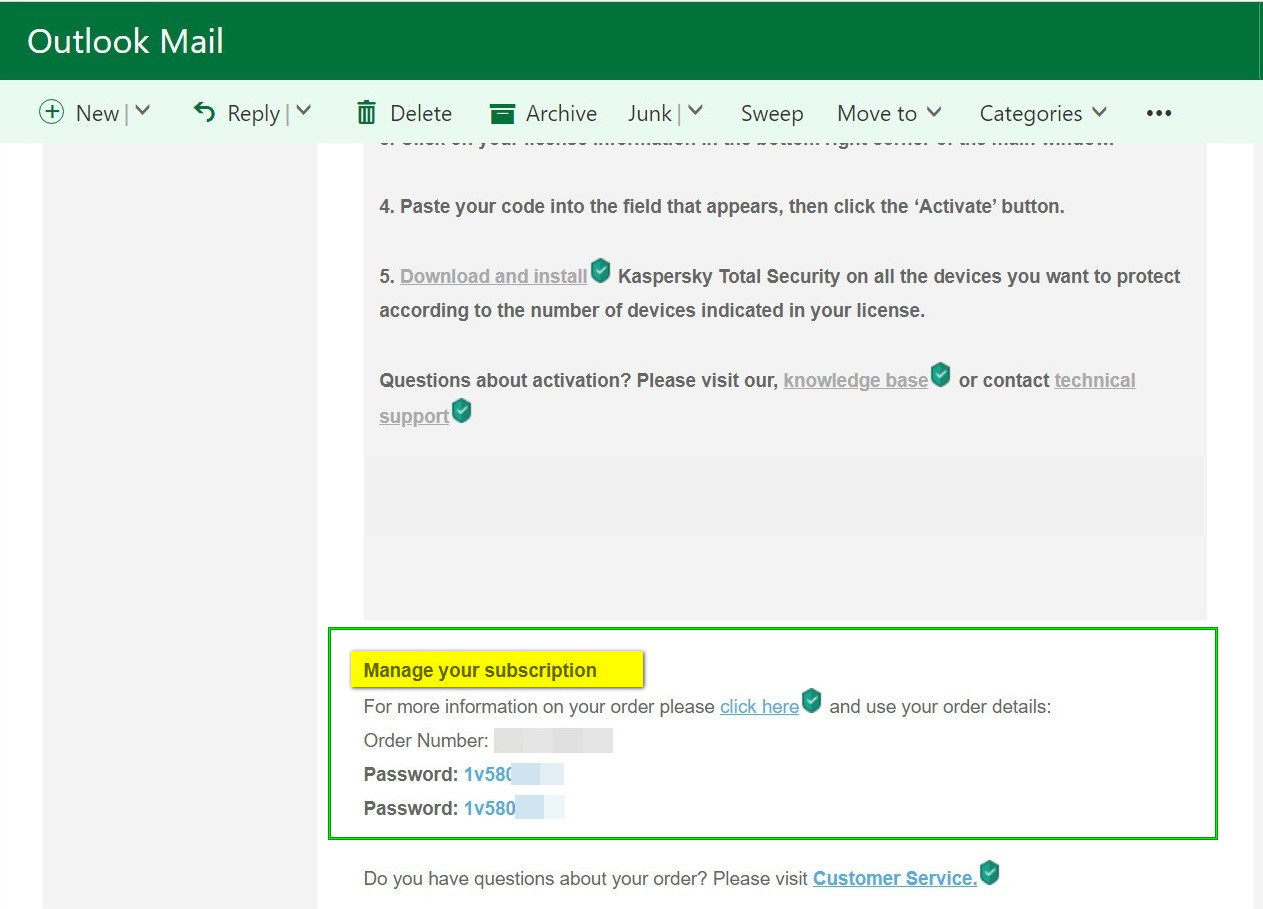1263x909 pixels.
Task: Open the New dropdown arrow
Action: click(x=142, y=111)
